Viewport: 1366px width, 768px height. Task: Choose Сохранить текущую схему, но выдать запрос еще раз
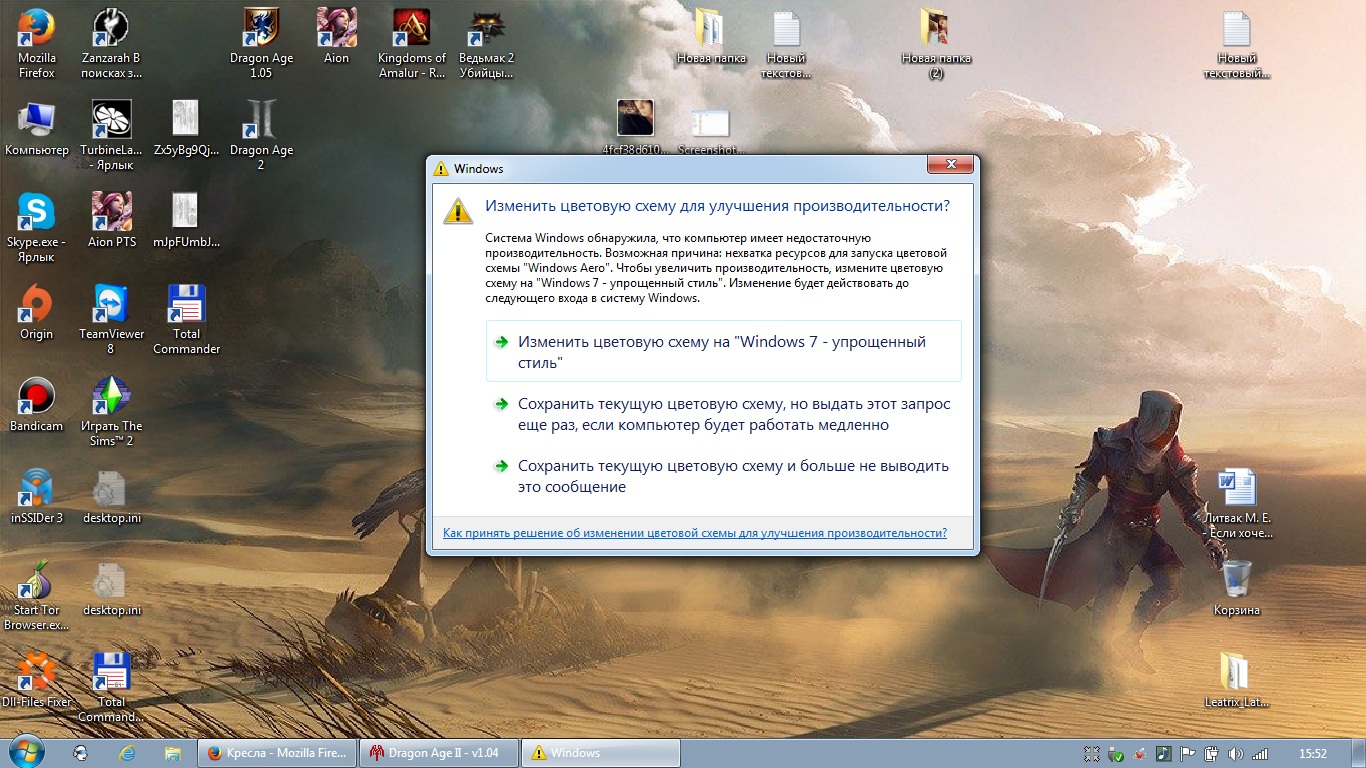723,414
